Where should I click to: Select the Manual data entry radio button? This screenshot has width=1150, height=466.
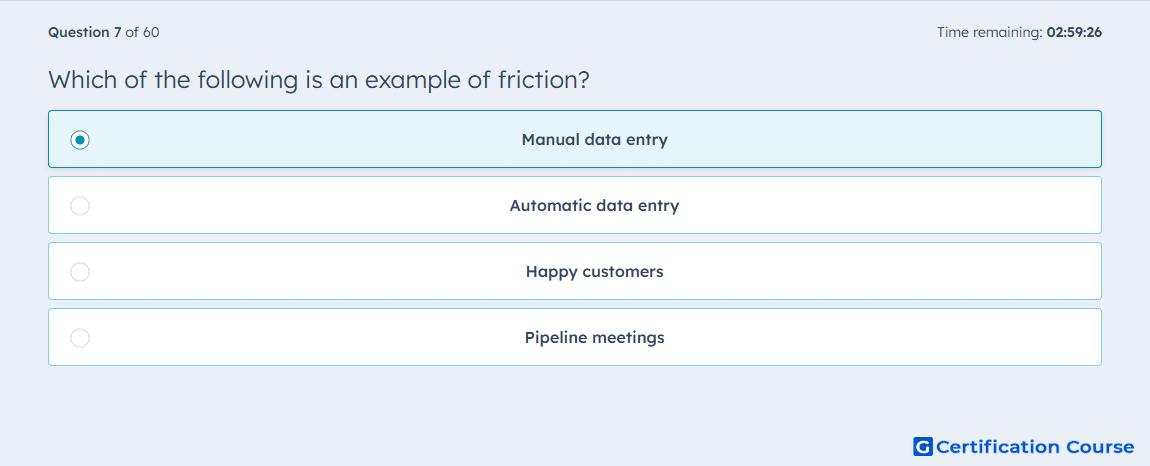click(80, 139)
